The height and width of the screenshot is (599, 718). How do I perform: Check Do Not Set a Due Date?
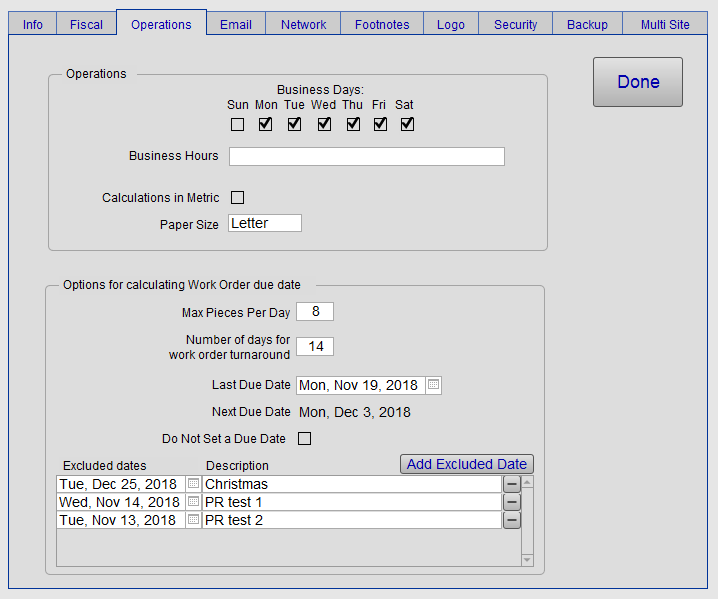point(305,438)
